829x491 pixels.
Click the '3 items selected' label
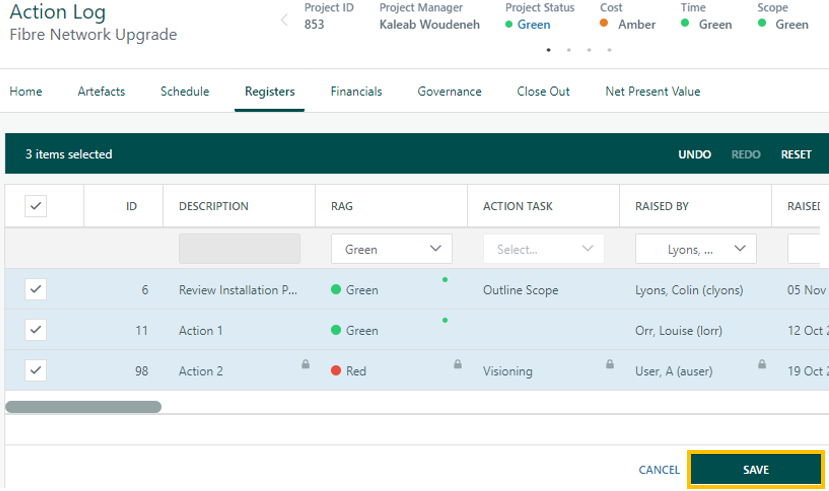point(69,154)
